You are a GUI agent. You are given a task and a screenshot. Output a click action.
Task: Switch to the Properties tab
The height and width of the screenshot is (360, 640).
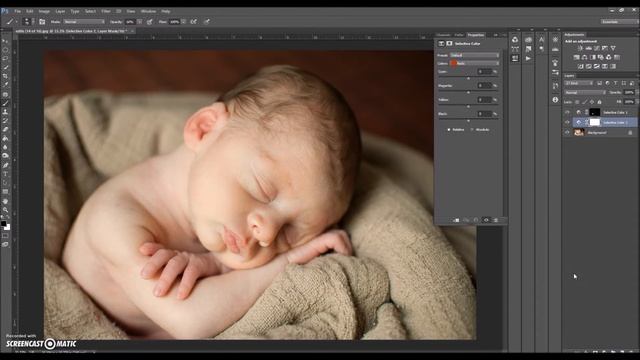tap(476, 35)
